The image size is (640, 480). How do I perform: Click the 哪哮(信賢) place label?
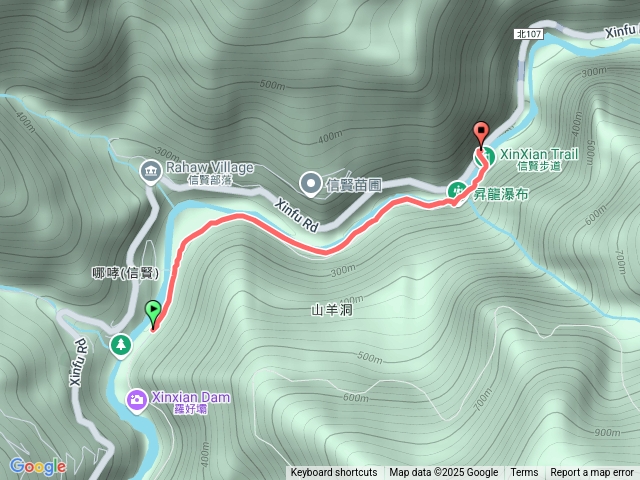[x=125, y=273]
